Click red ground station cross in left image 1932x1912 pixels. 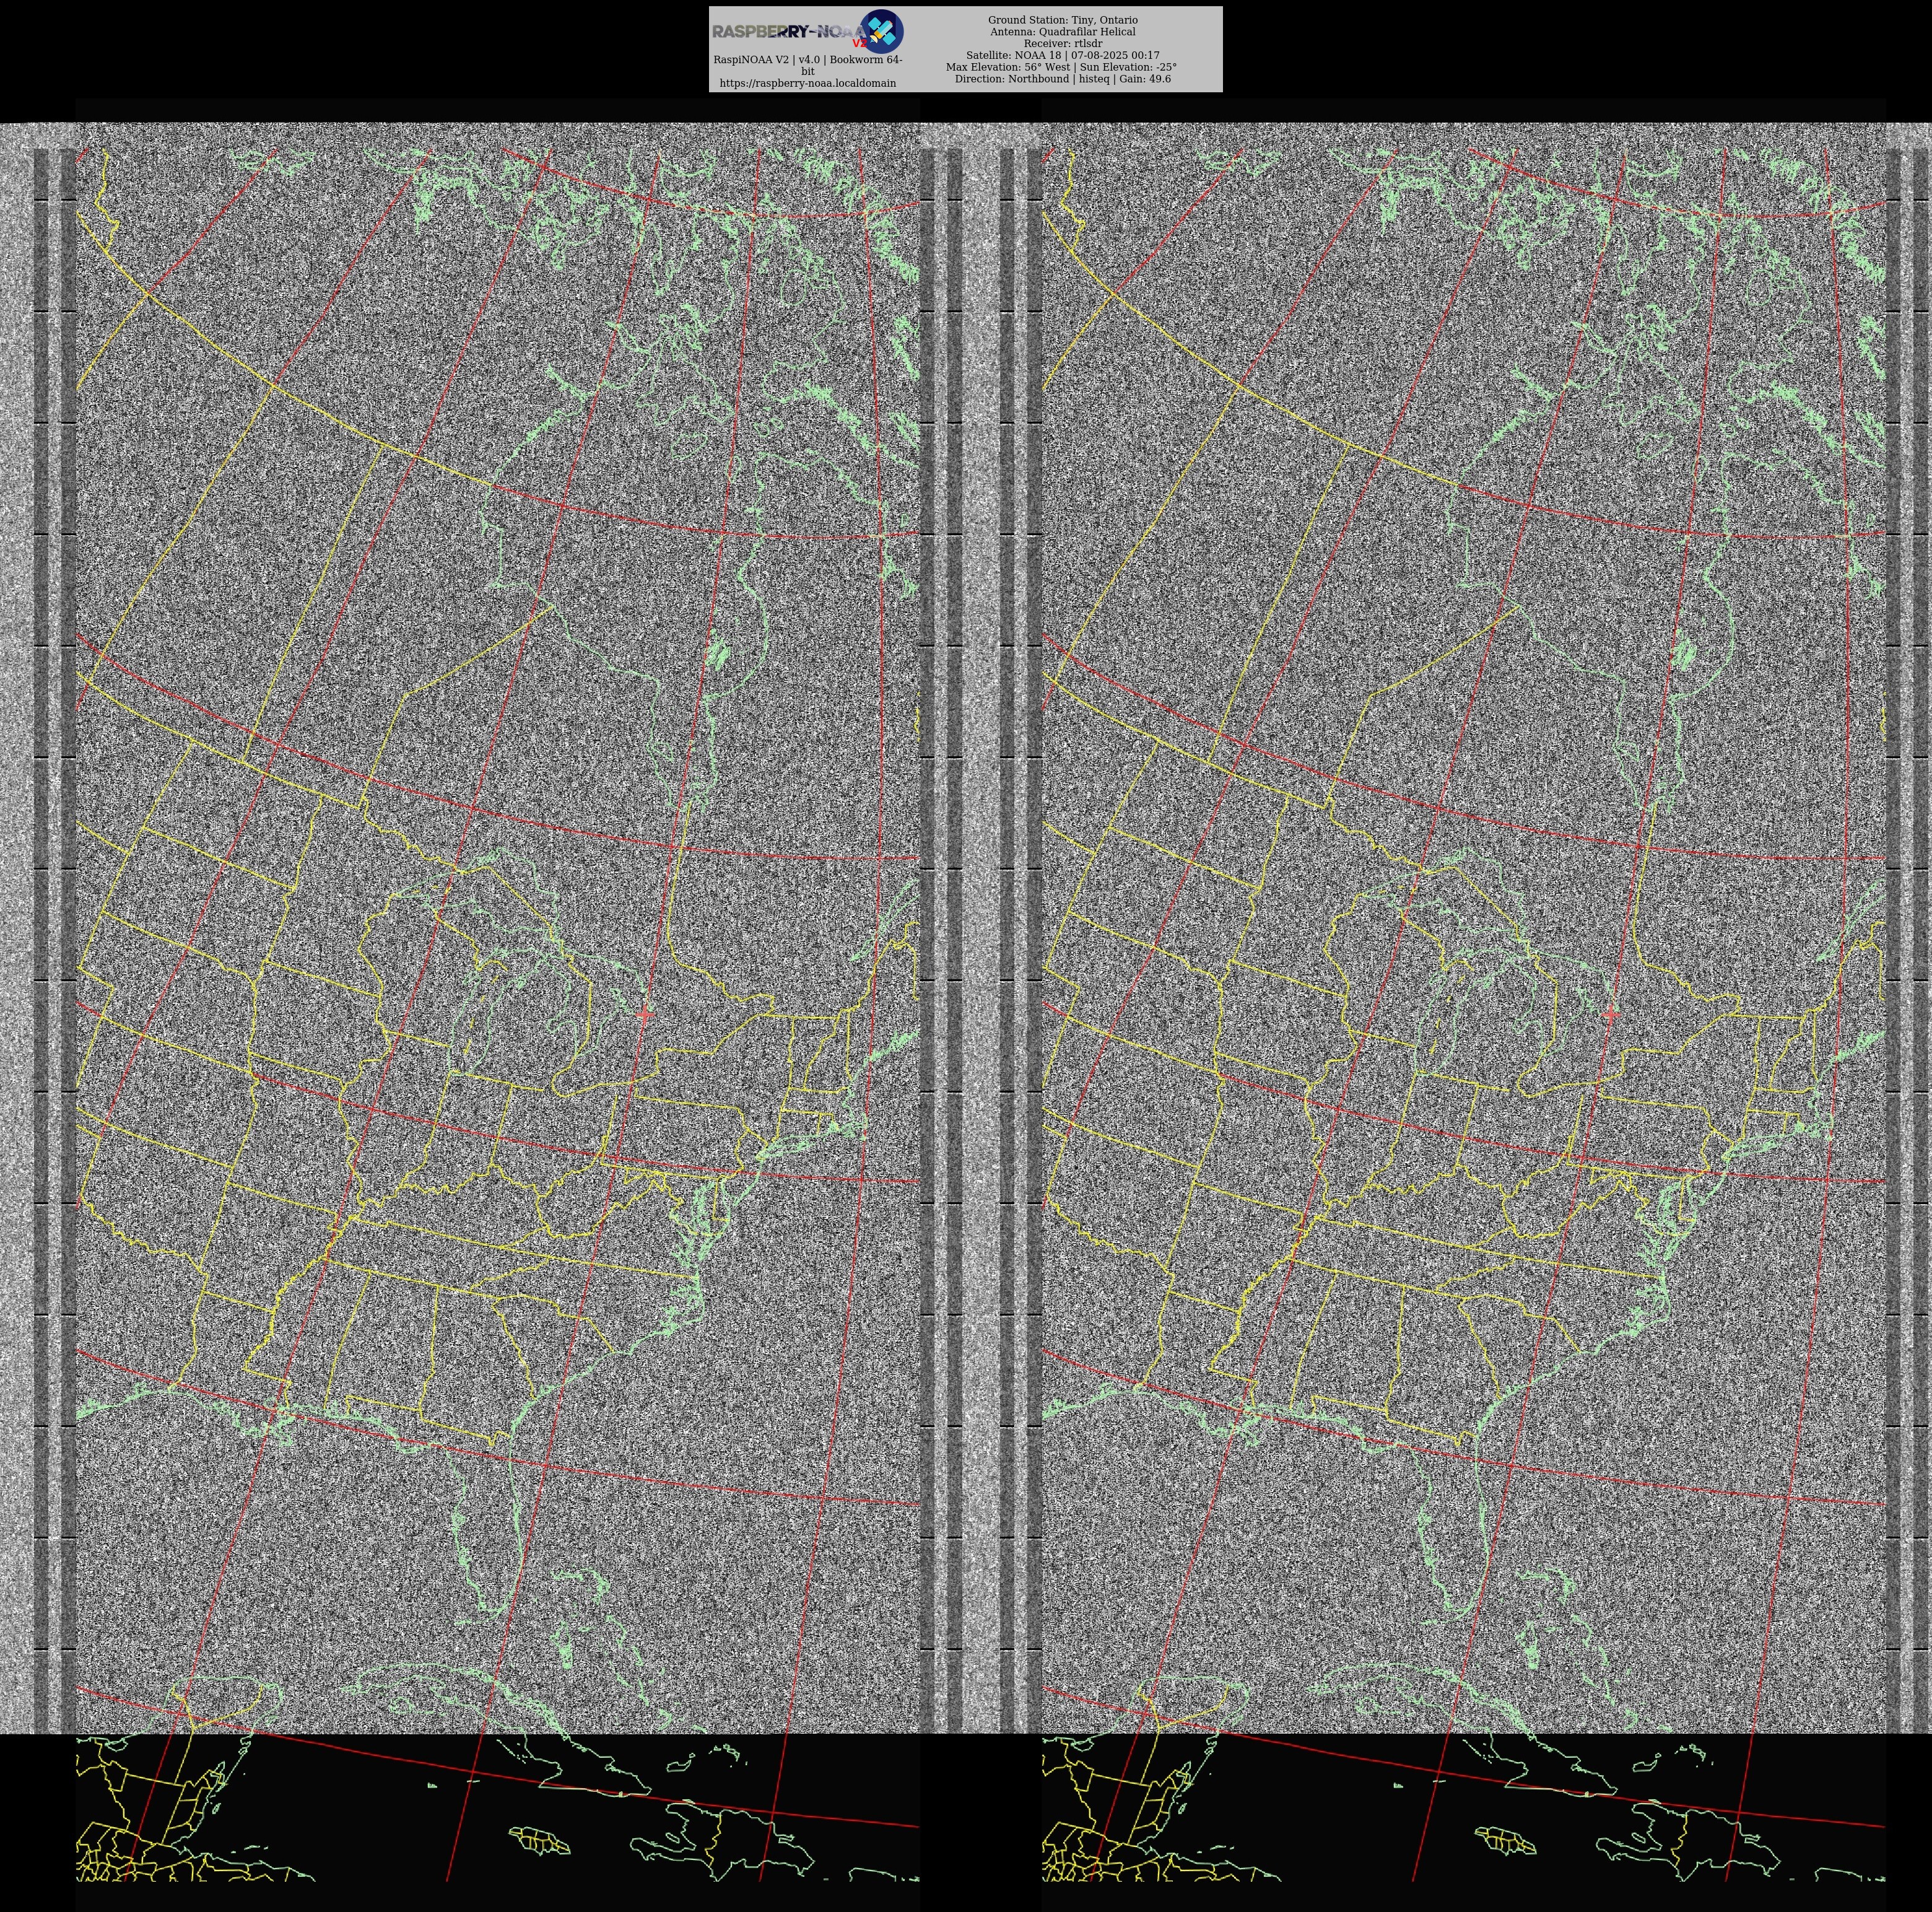(x=645, y=1014)
